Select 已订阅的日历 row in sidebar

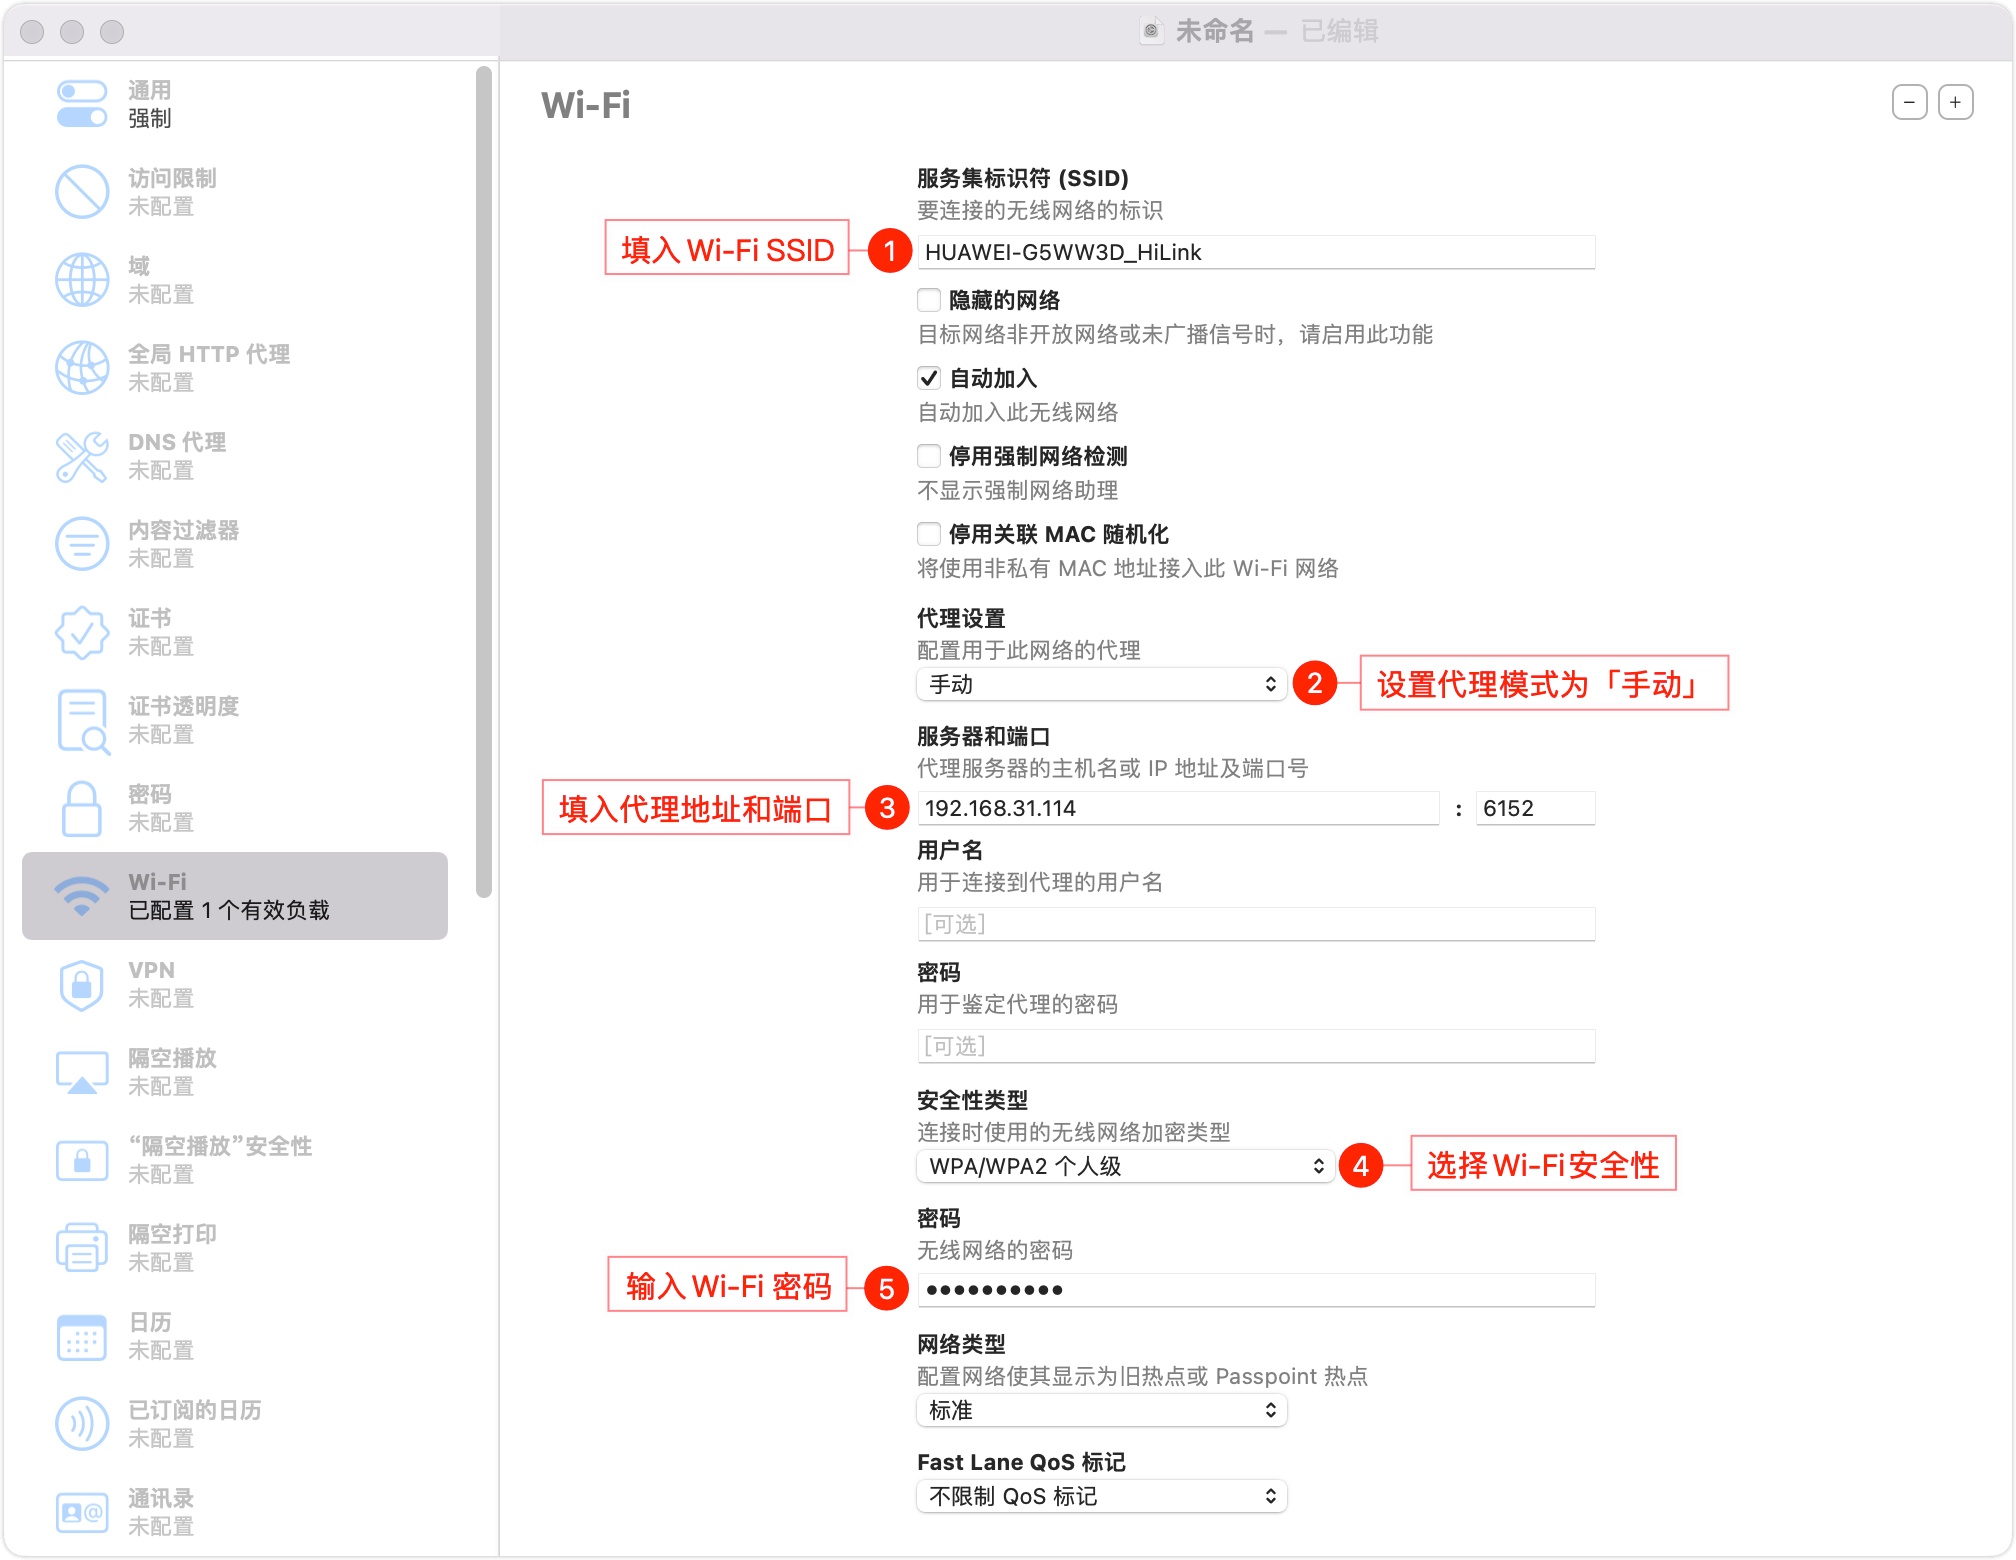[x=235, y=1424]
